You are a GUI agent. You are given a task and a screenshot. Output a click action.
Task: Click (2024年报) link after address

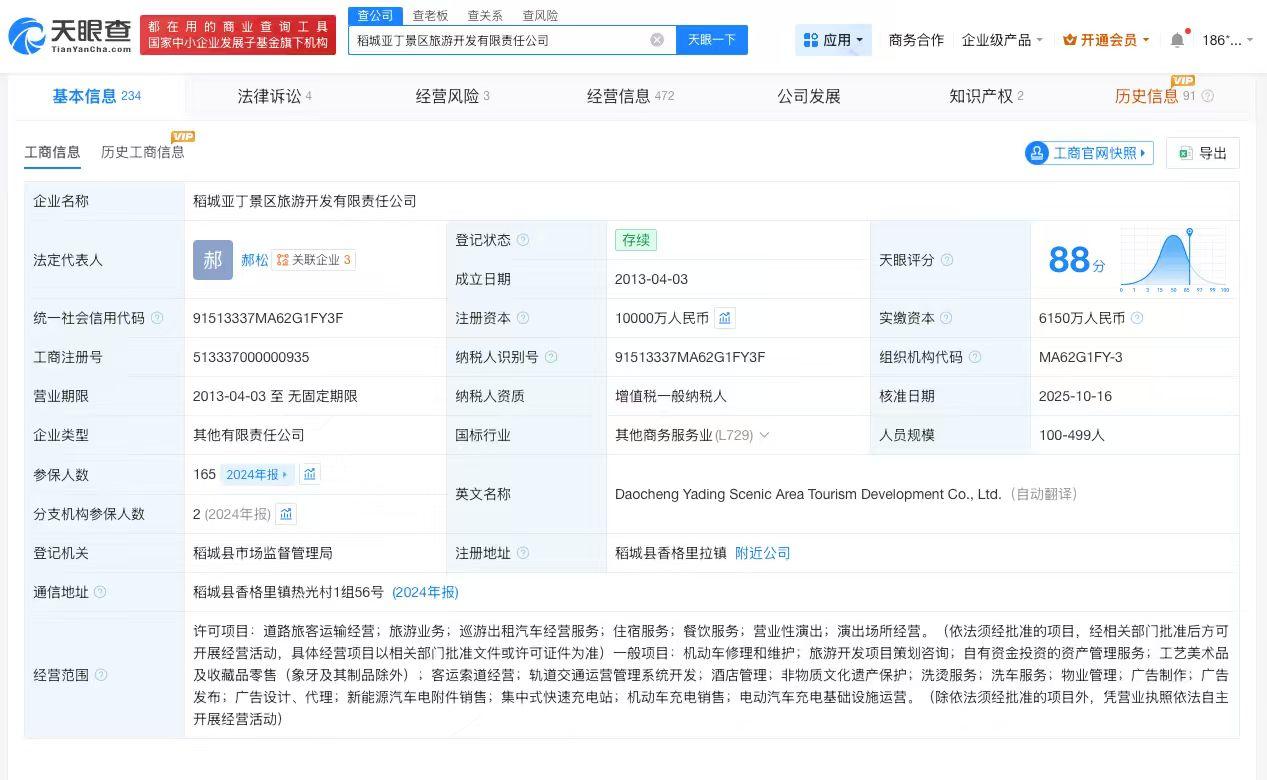pyautogui.click(x=425, y=592)
